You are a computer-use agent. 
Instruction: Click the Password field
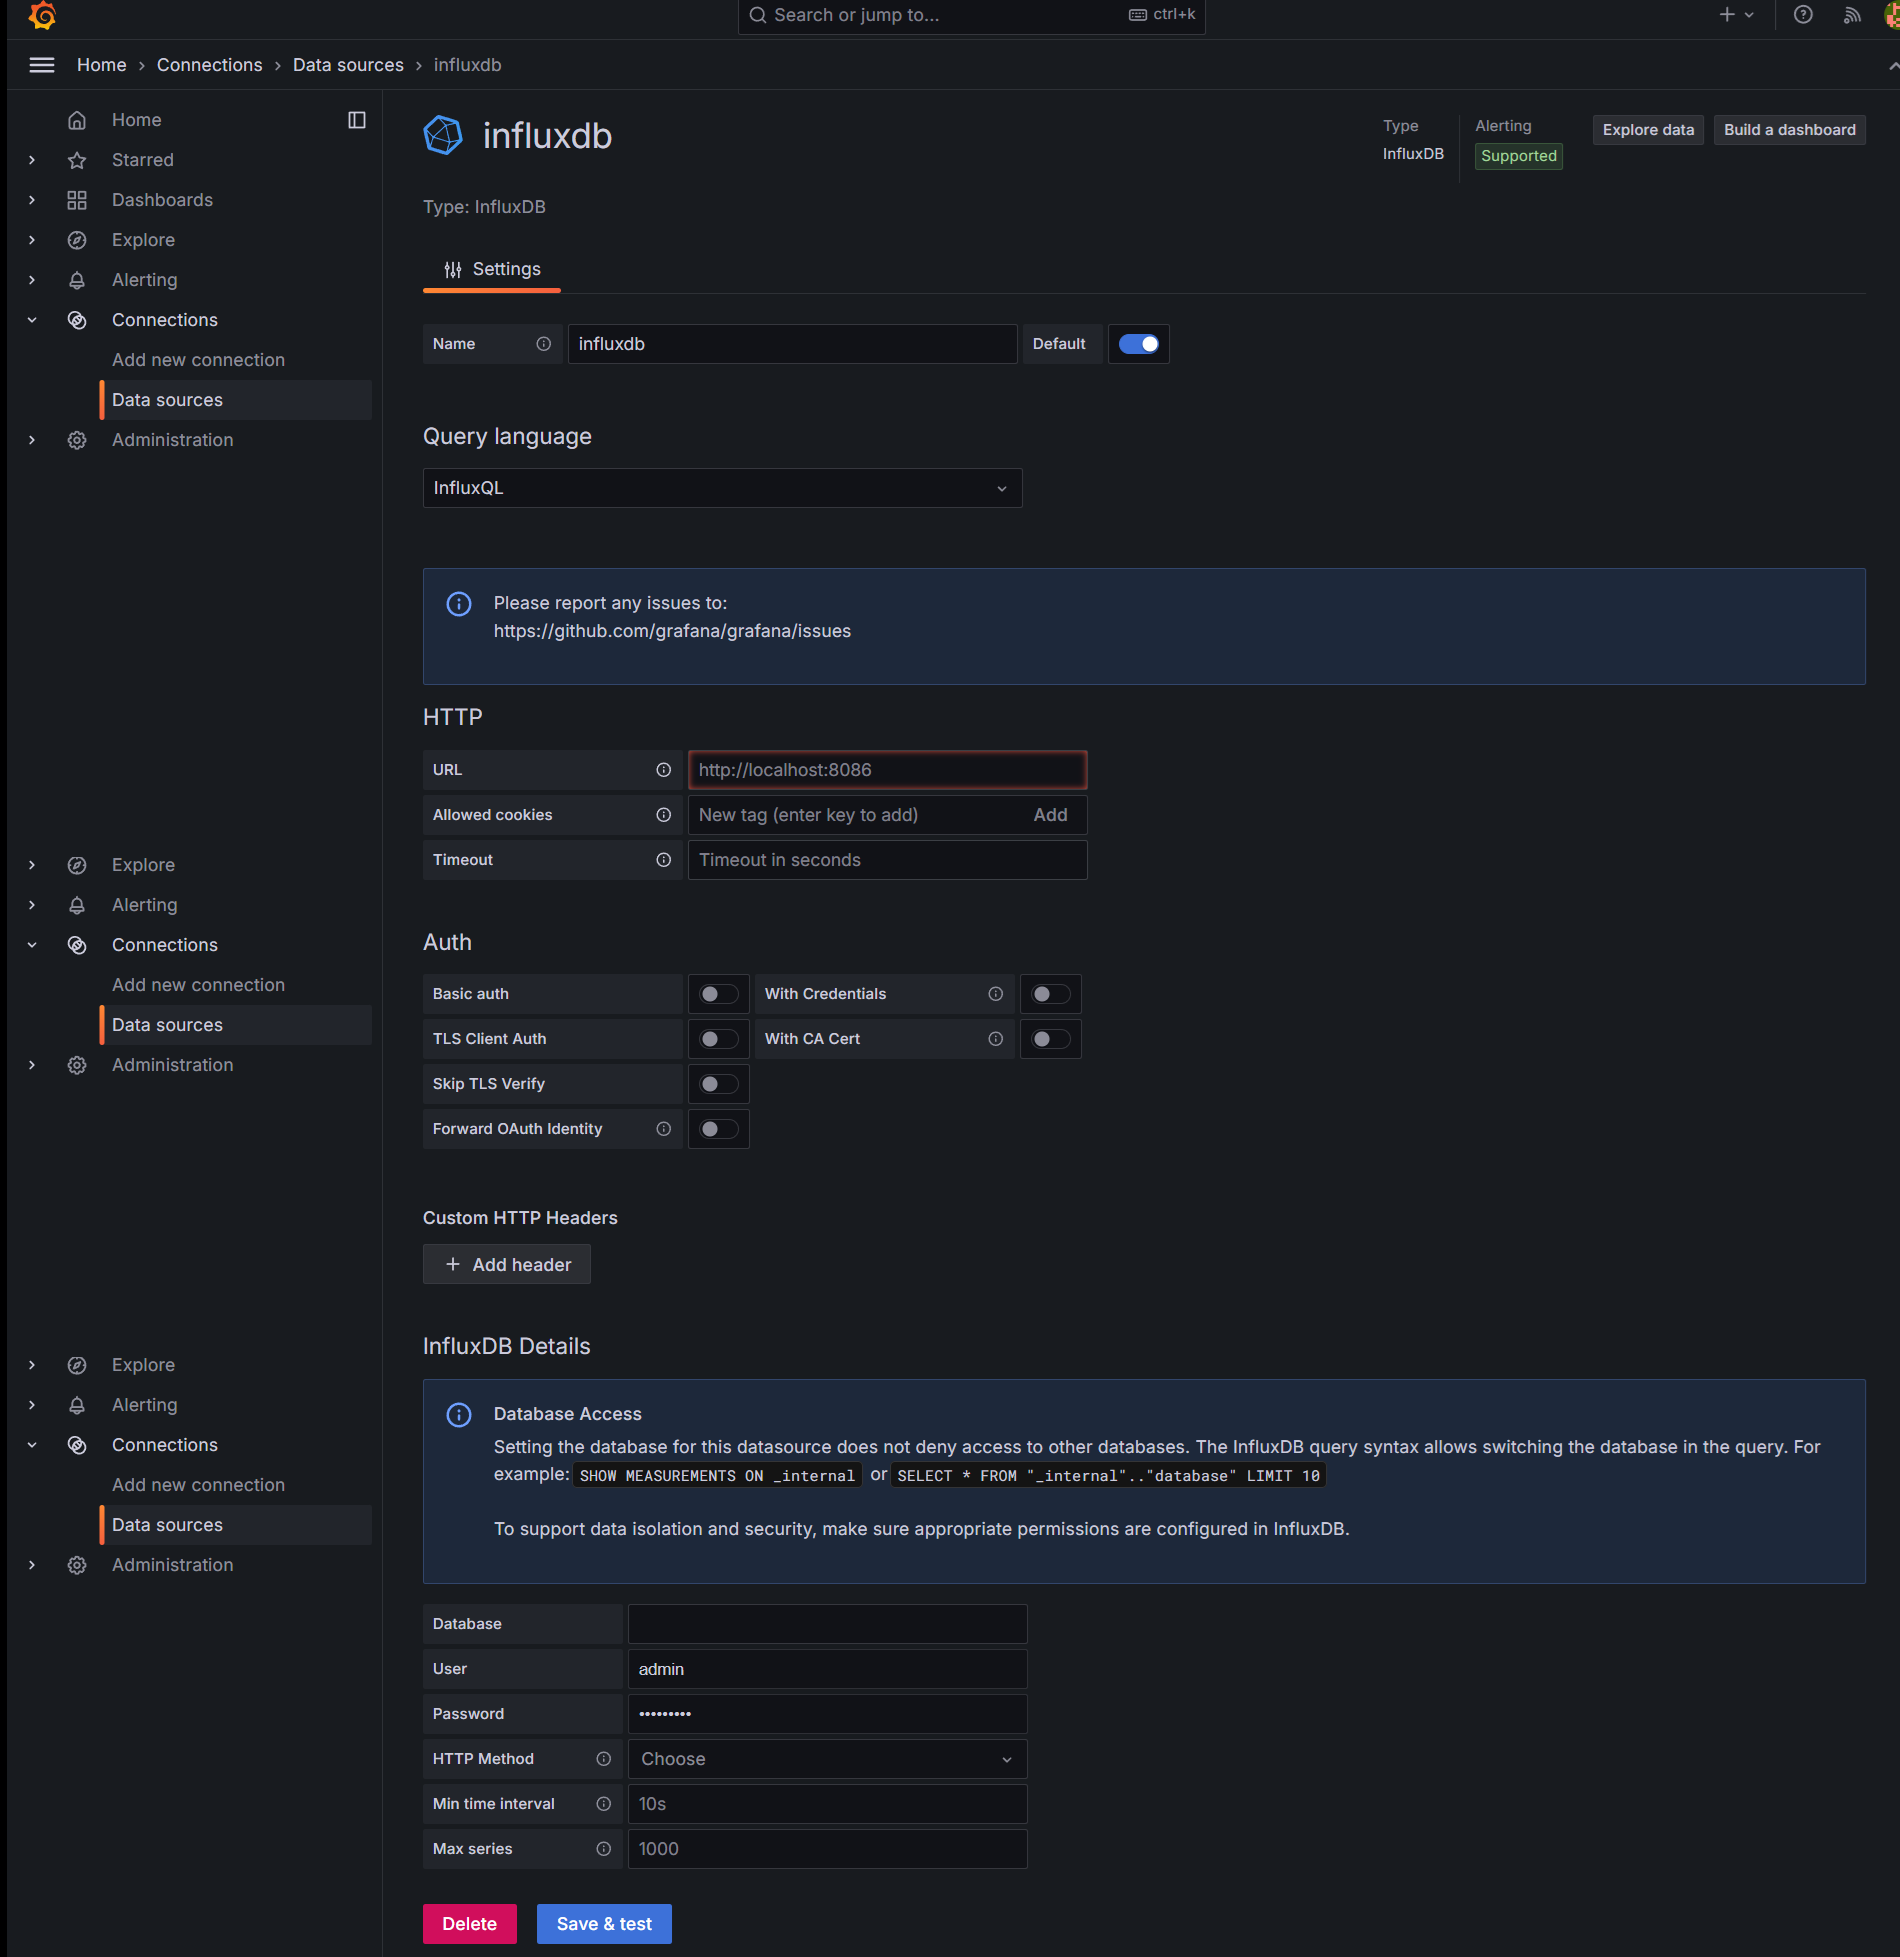(x=827, y=1714)
